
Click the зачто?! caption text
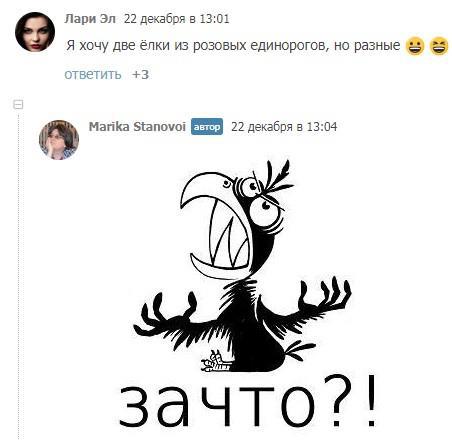click(x=247, y=404)
